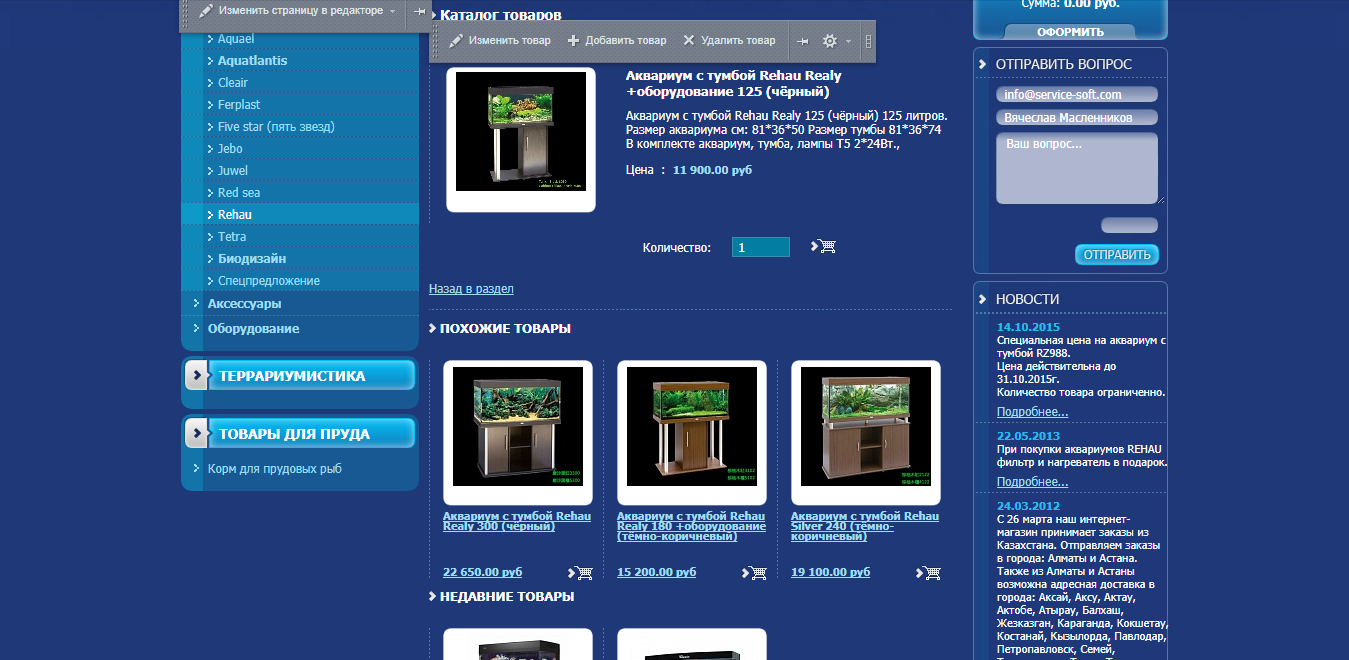Click the news date 24.03.2012
This screenshot has width=1349, height=660.
tap(1028, 506)
